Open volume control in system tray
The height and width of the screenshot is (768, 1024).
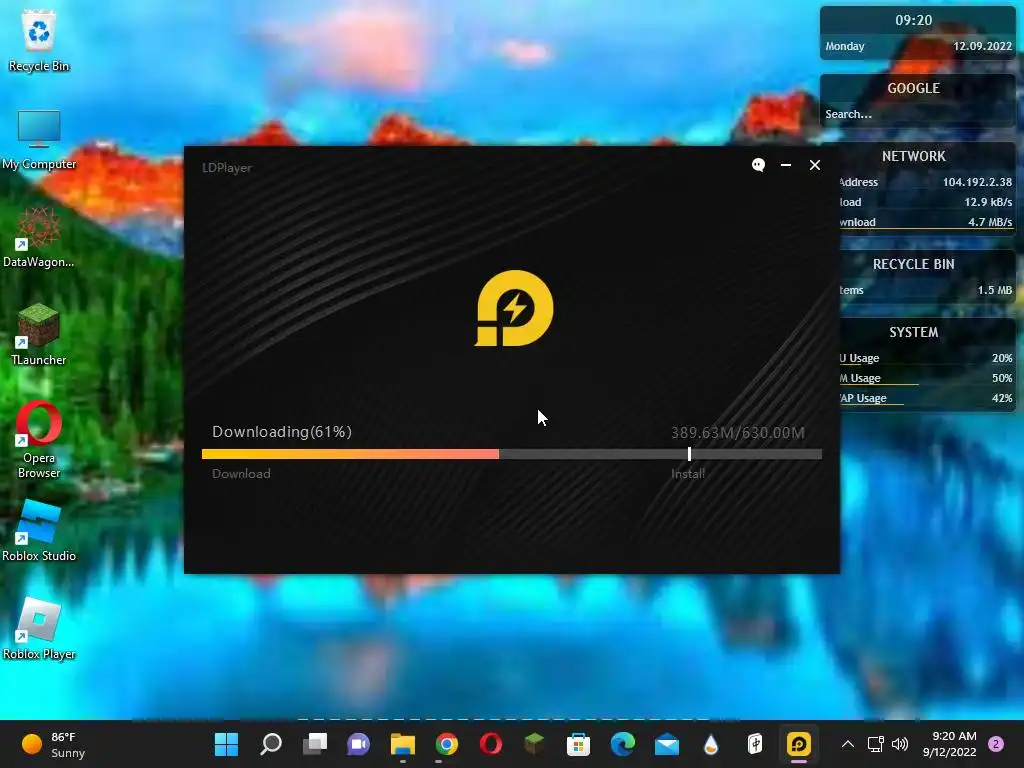click(x=900, y=744)
